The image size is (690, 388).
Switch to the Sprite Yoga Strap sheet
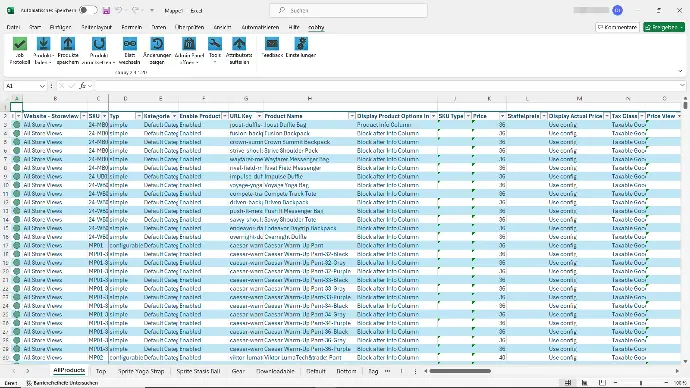[x=141, y=371]
